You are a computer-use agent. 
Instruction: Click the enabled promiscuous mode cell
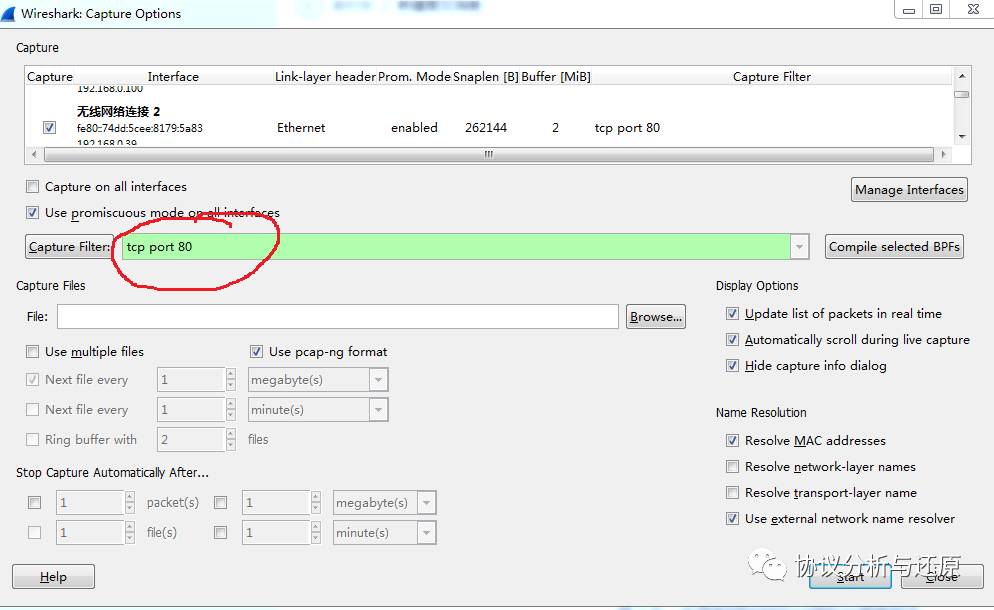pyautogui.click(x=414, y=127)
